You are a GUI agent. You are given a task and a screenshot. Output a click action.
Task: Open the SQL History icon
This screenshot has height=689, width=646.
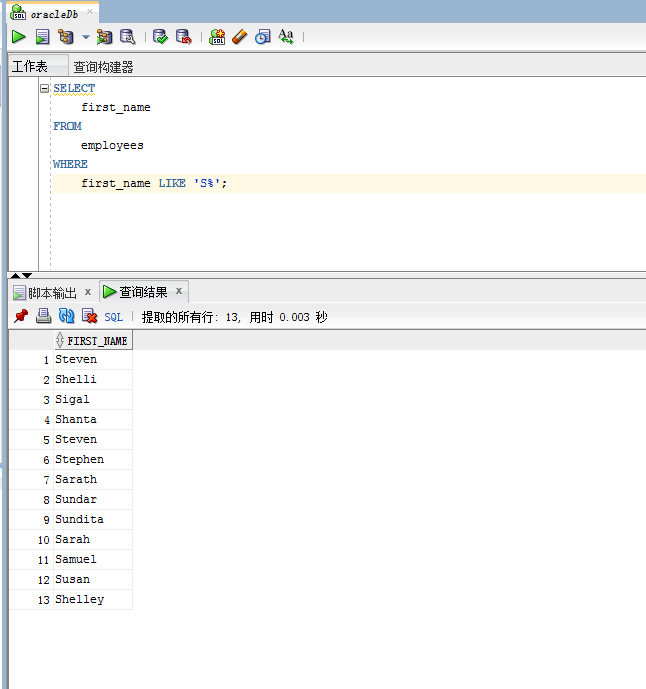(263, 37)
